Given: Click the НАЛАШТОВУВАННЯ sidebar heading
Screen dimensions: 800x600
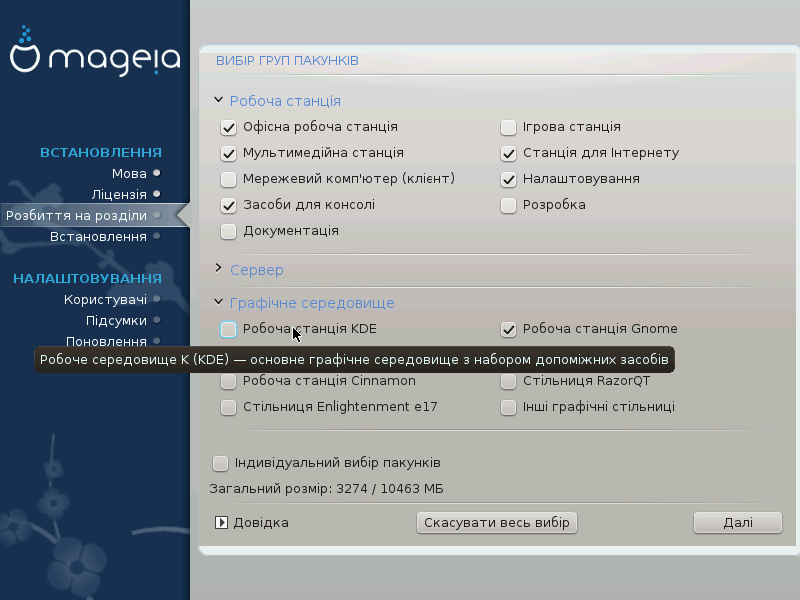Looking at the screenshot, I should click(87, 279).
